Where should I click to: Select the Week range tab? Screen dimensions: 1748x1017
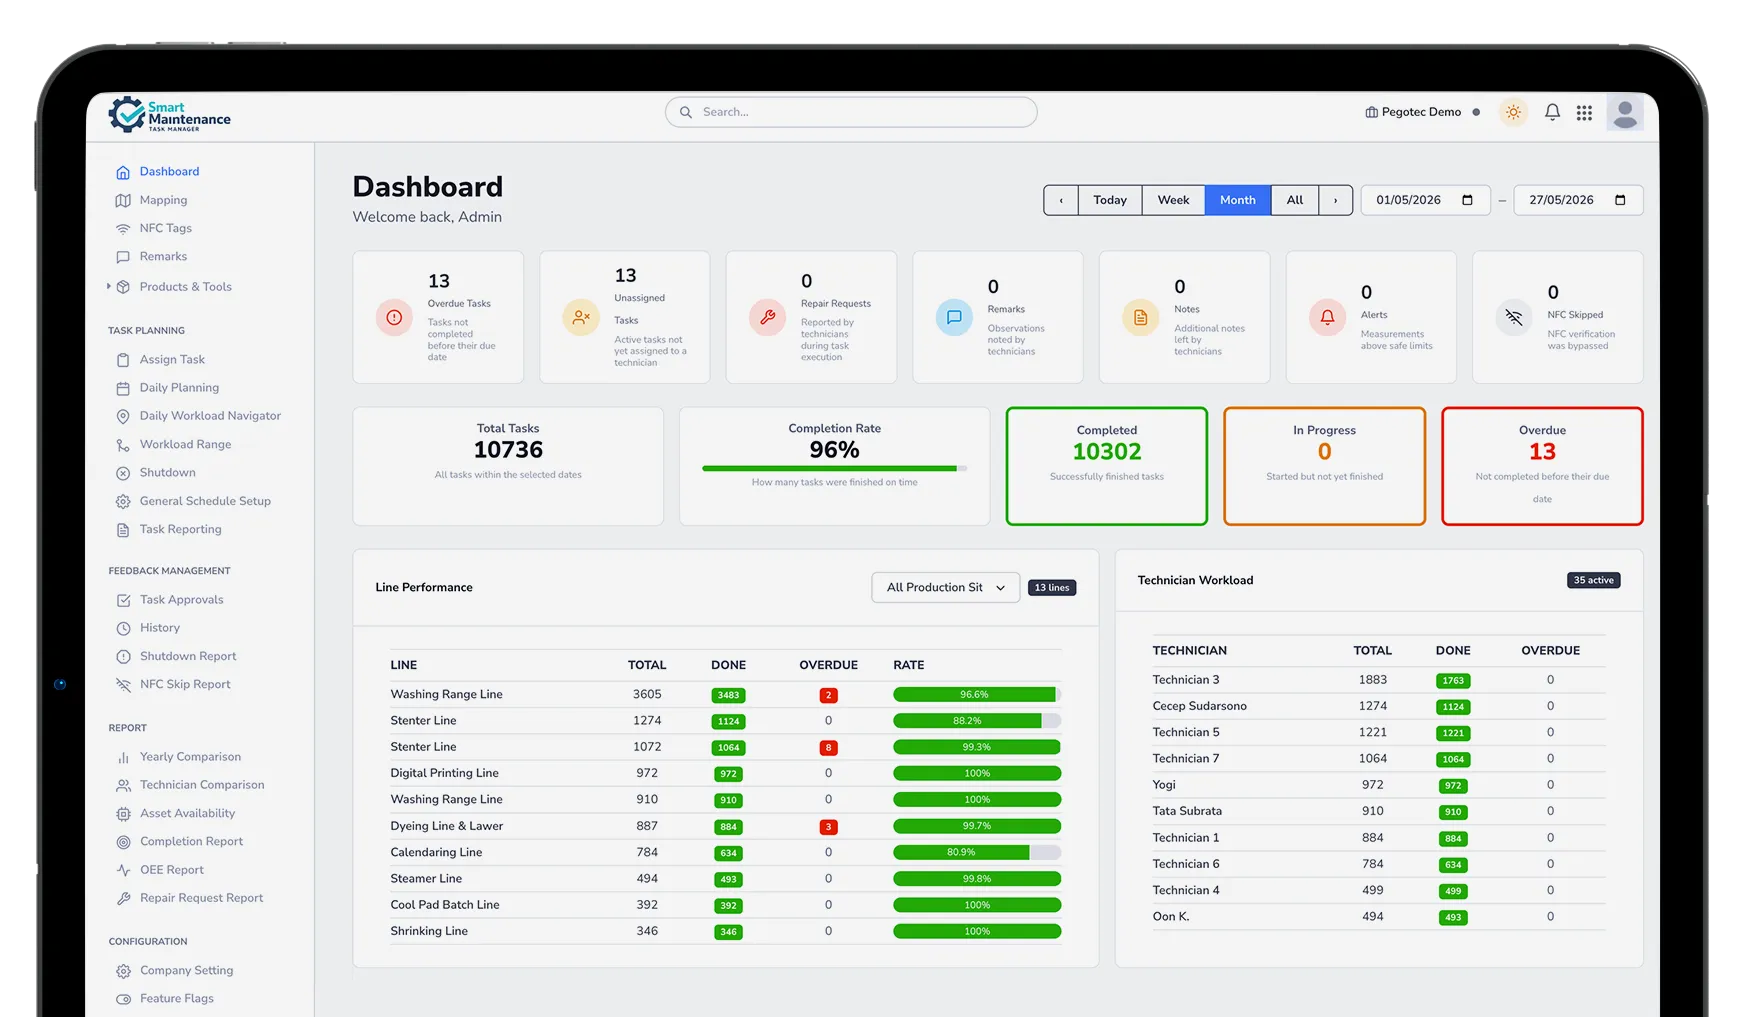[1173, 200]
